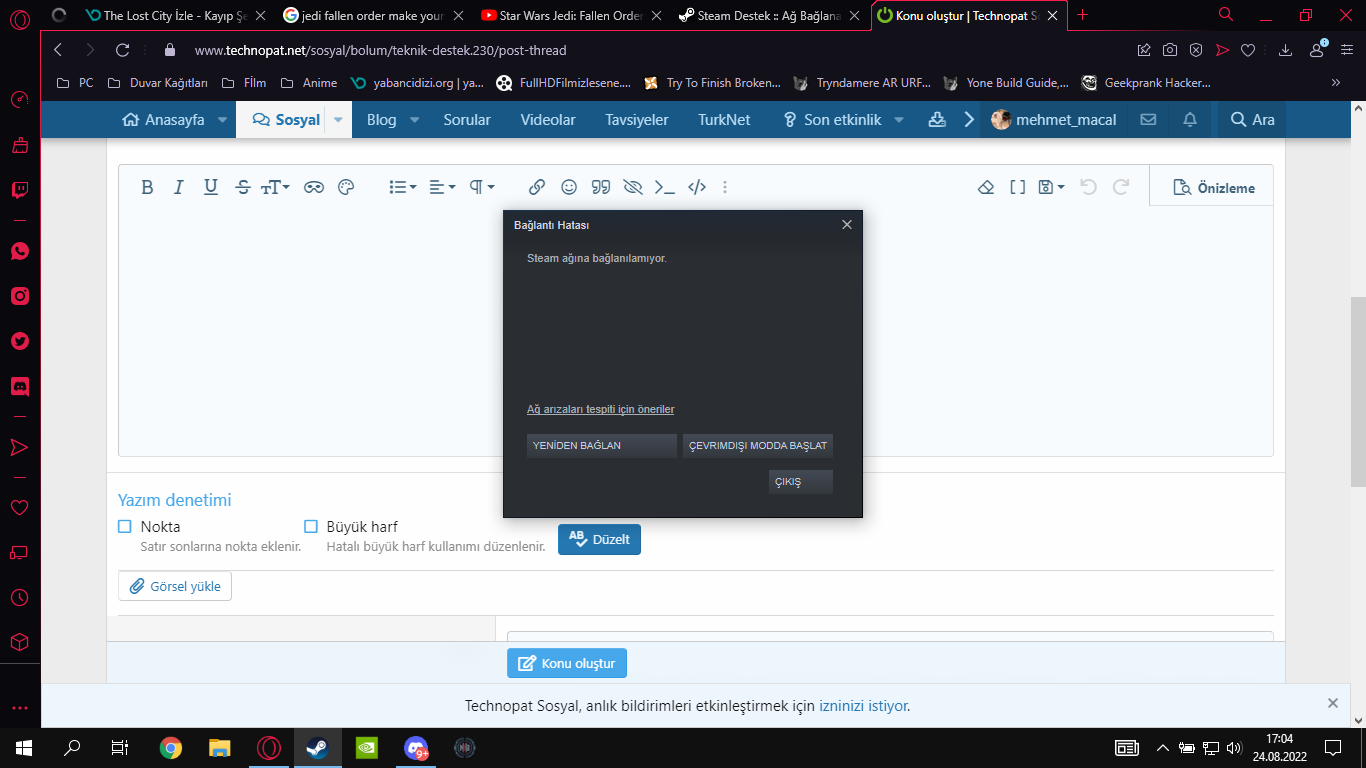Click the undo arrow in the editor
Screen dimensions: 1366x768
[x=1089, y=187]
